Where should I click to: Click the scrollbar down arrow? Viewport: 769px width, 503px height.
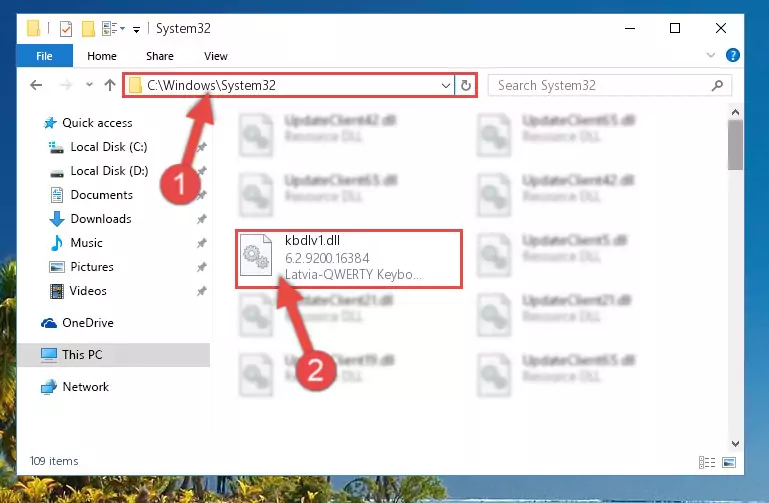tap(735, 444)
